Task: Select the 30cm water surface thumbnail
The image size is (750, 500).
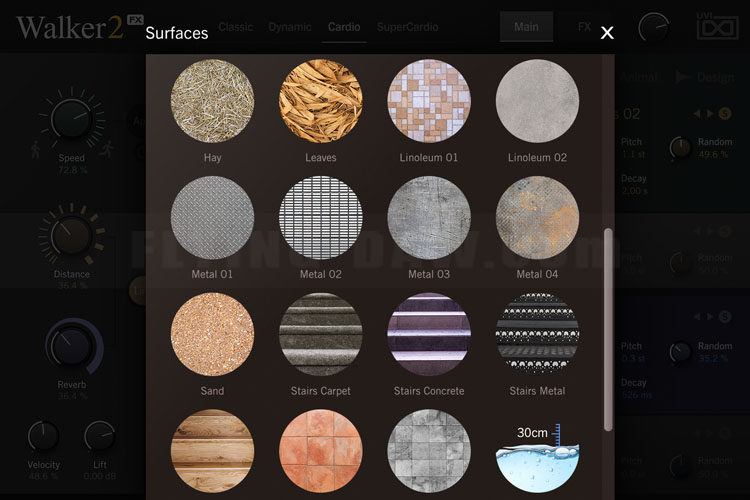Action: pos(537,457)
